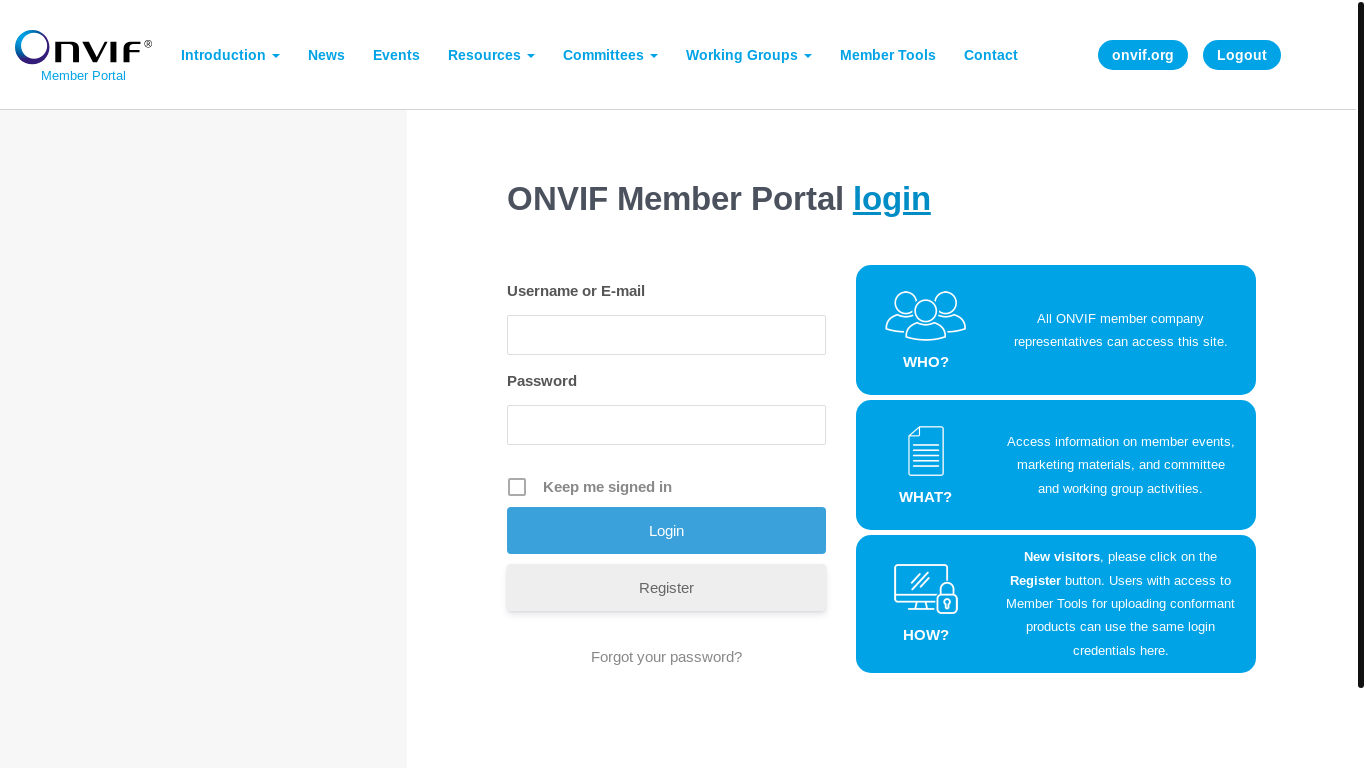This screenshot has height=768, width=1366.
Task: Click the WHO? card heading
Action: click(x=926, y=362)
